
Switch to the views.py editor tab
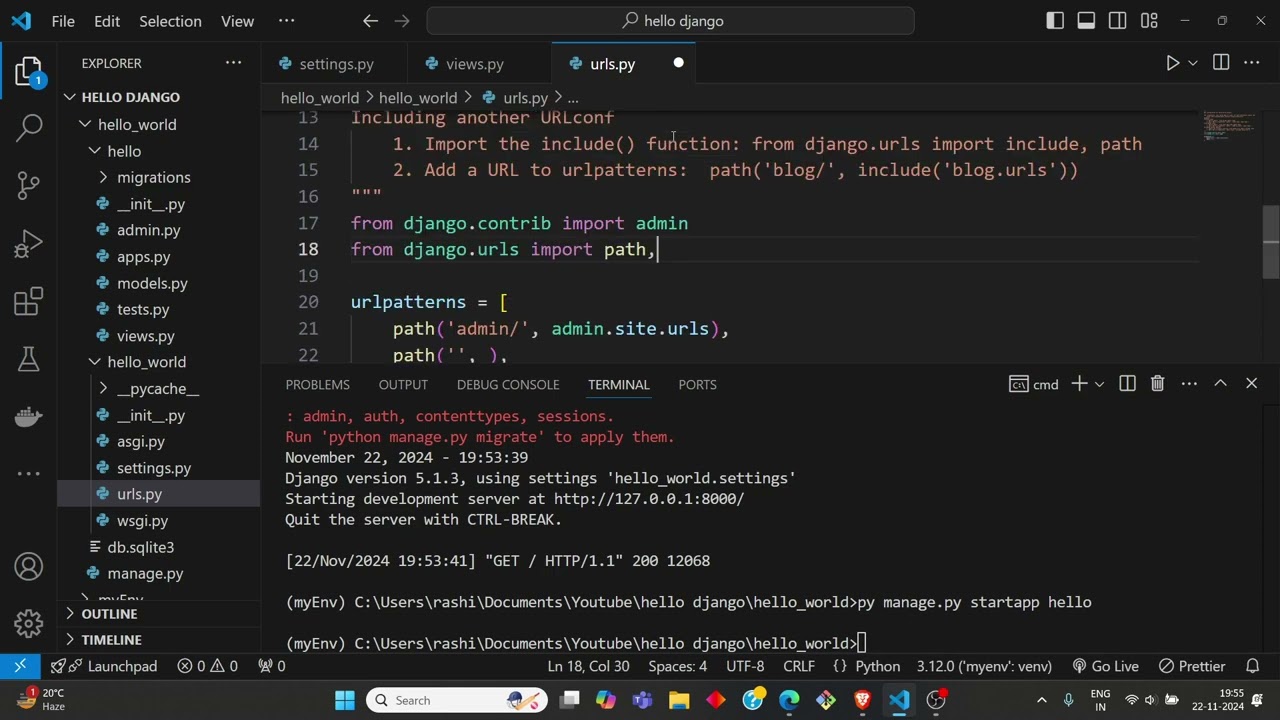click(x=475, y=63)
